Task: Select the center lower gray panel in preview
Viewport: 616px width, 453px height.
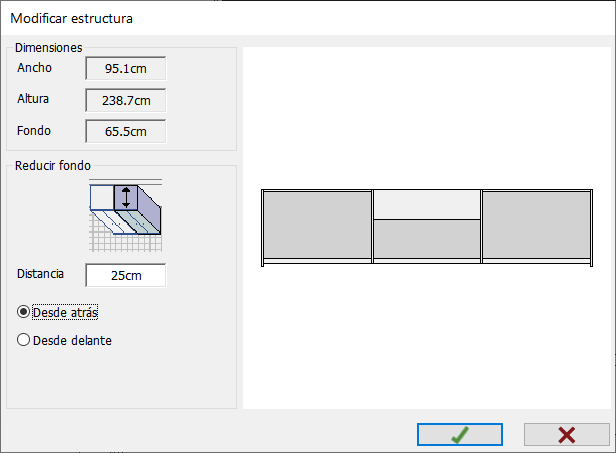Action: [x=427, y=239]
